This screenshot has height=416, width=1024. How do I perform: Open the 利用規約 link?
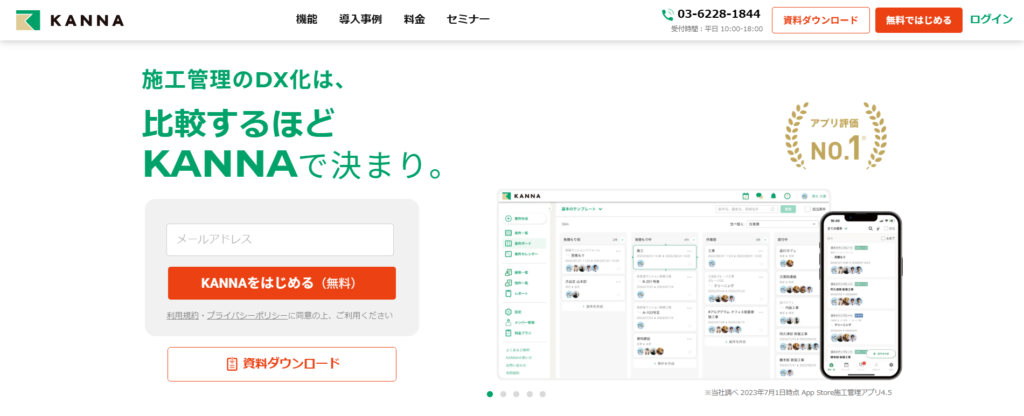183,315
